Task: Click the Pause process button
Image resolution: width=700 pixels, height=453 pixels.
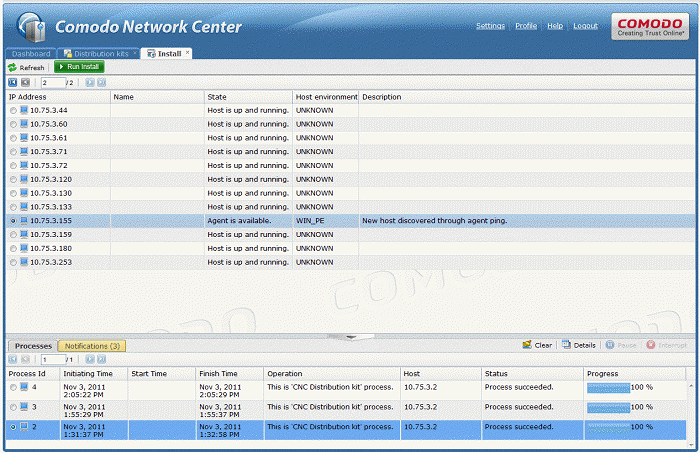Action: (x=621, y=345)
